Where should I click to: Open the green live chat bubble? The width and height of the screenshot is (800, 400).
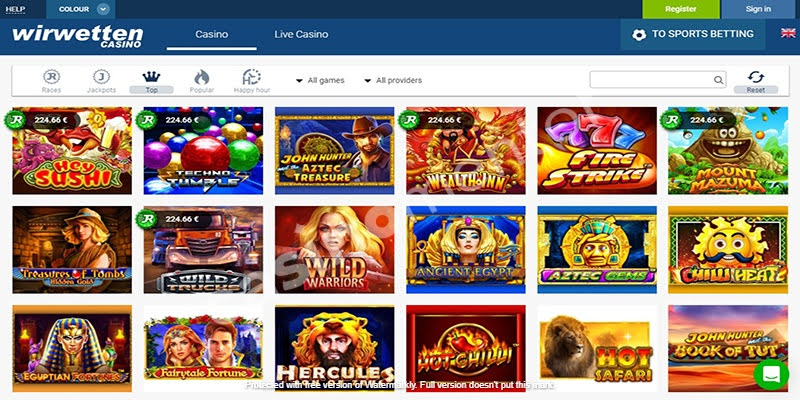pyautogui.click(x=771, y=373)
